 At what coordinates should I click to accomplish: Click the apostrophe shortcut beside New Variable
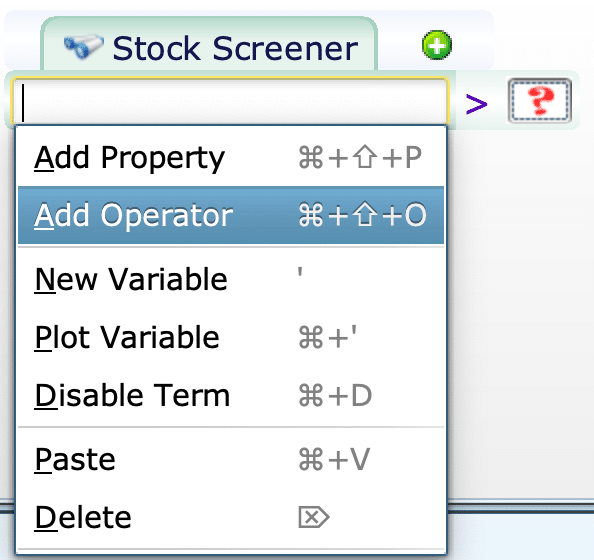pyautogui.click(x=300, y=272)
